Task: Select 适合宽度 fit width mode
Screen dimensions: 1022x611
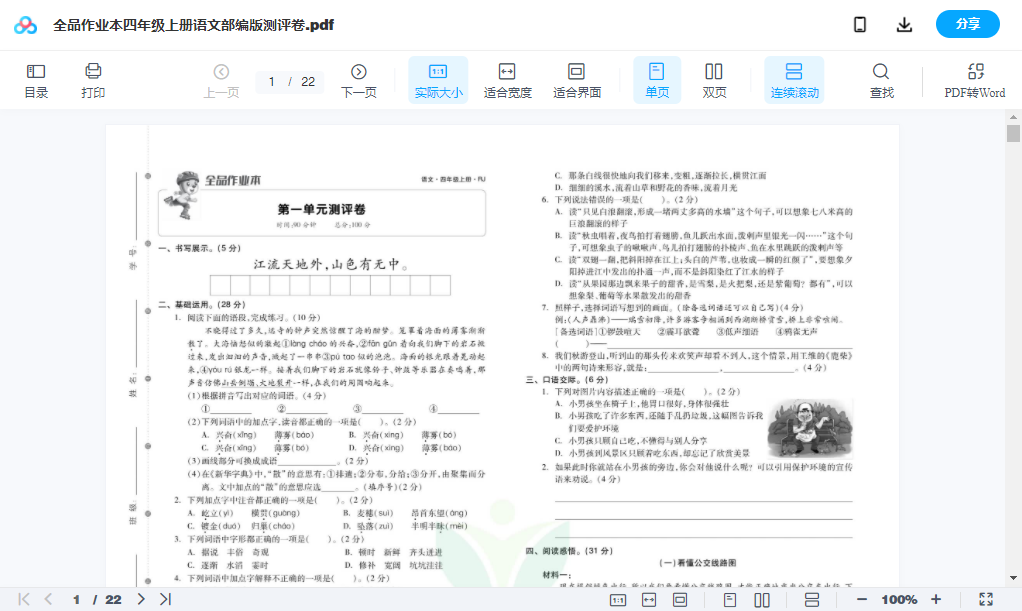Action: click(507, 80)
